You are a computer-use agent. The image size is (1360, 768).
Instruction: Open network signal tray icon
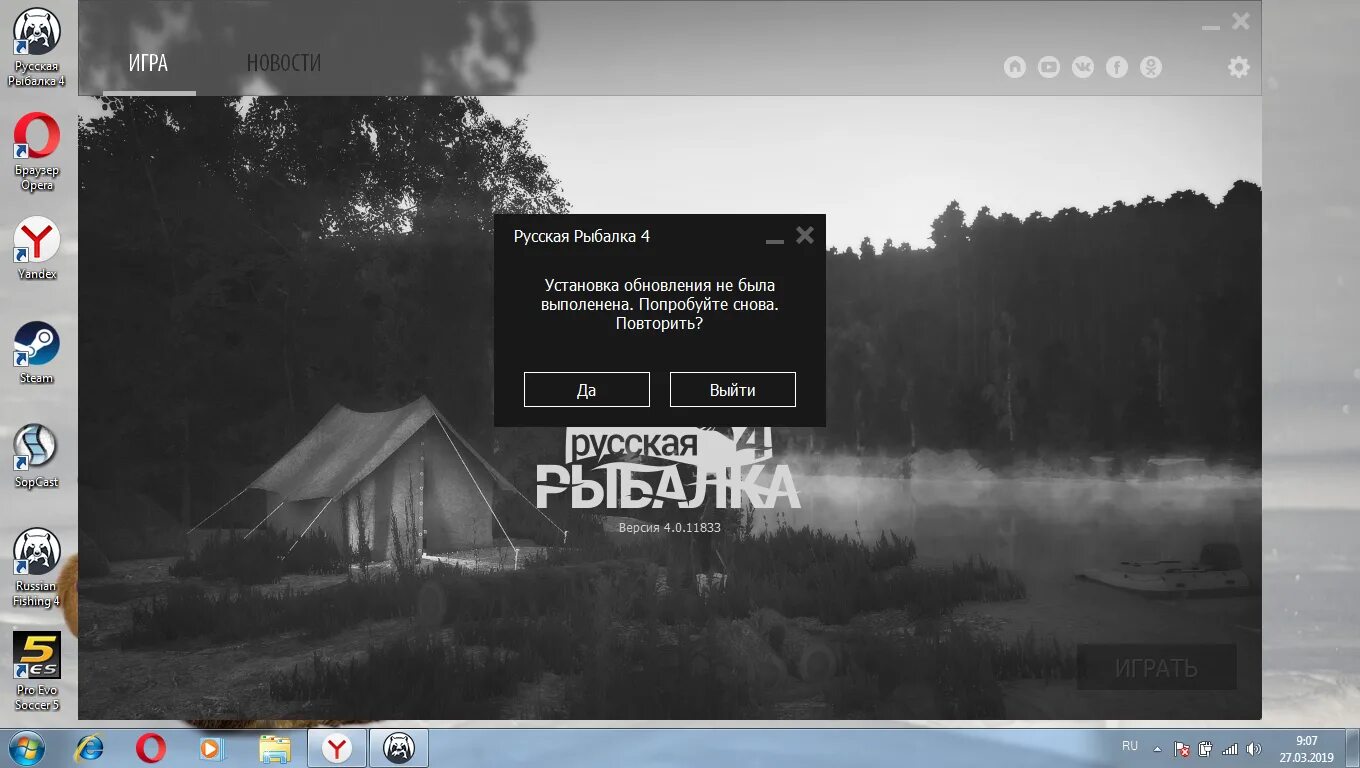click(1230, 749)
